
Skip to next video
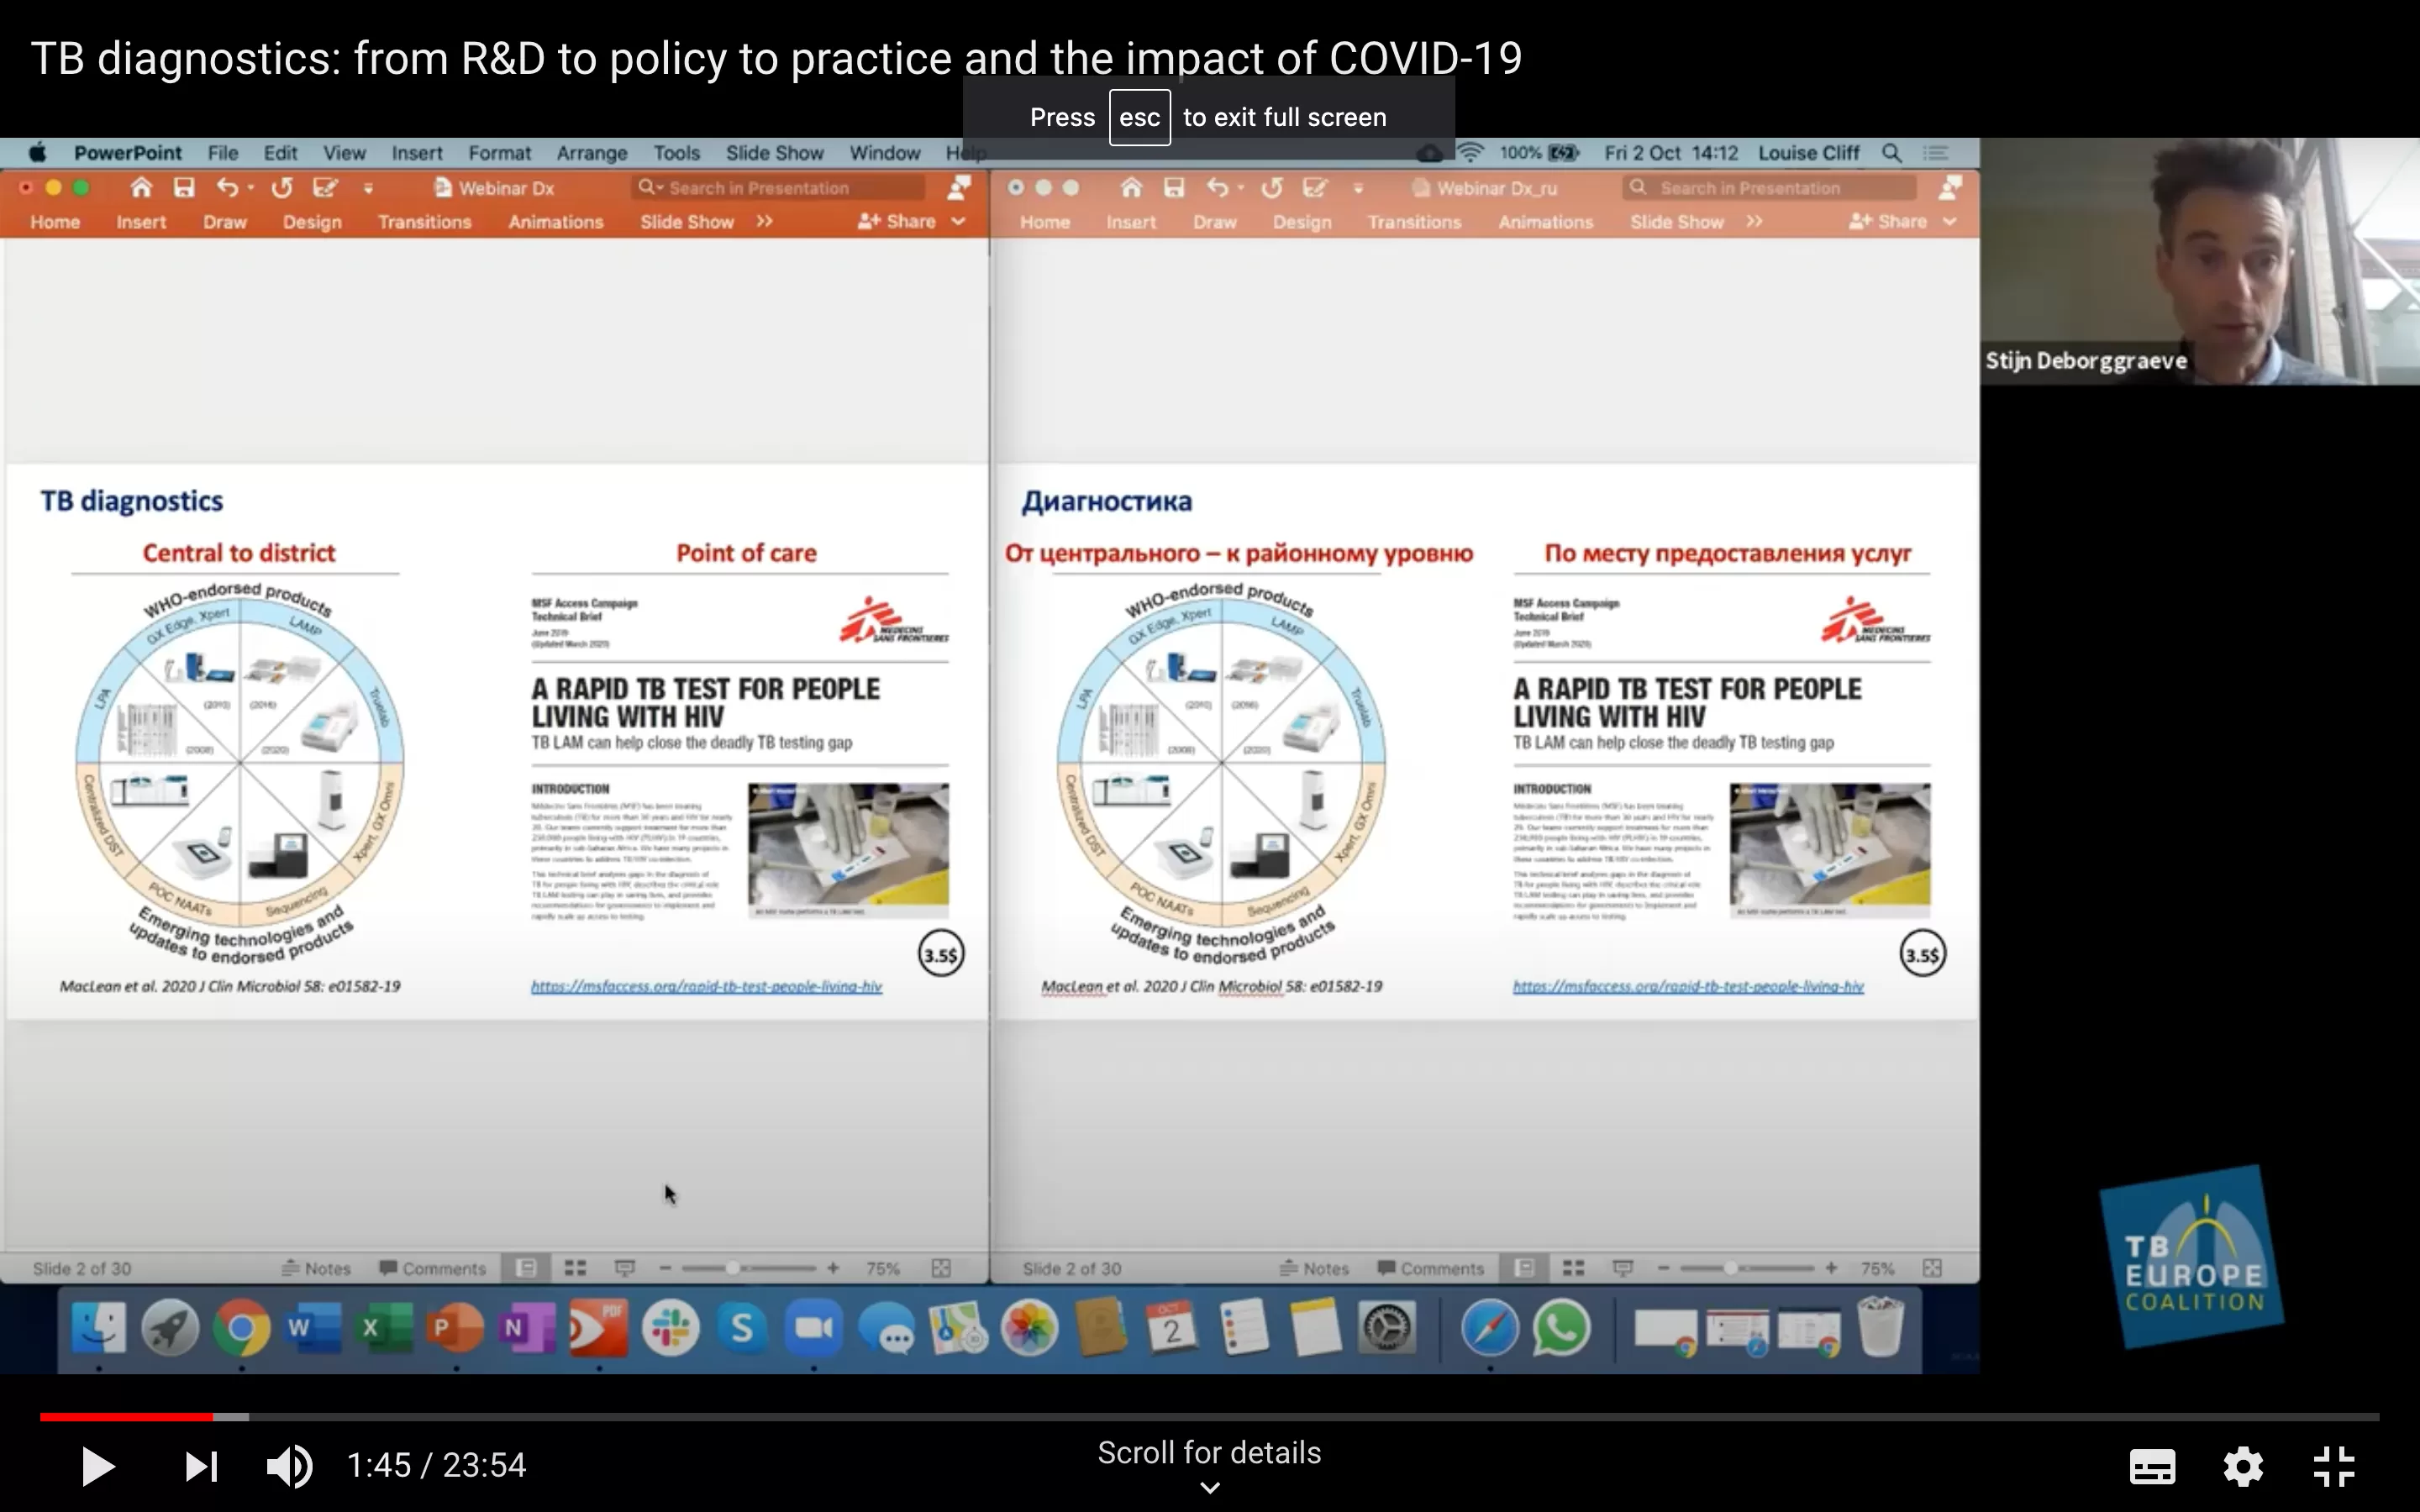201,1466
